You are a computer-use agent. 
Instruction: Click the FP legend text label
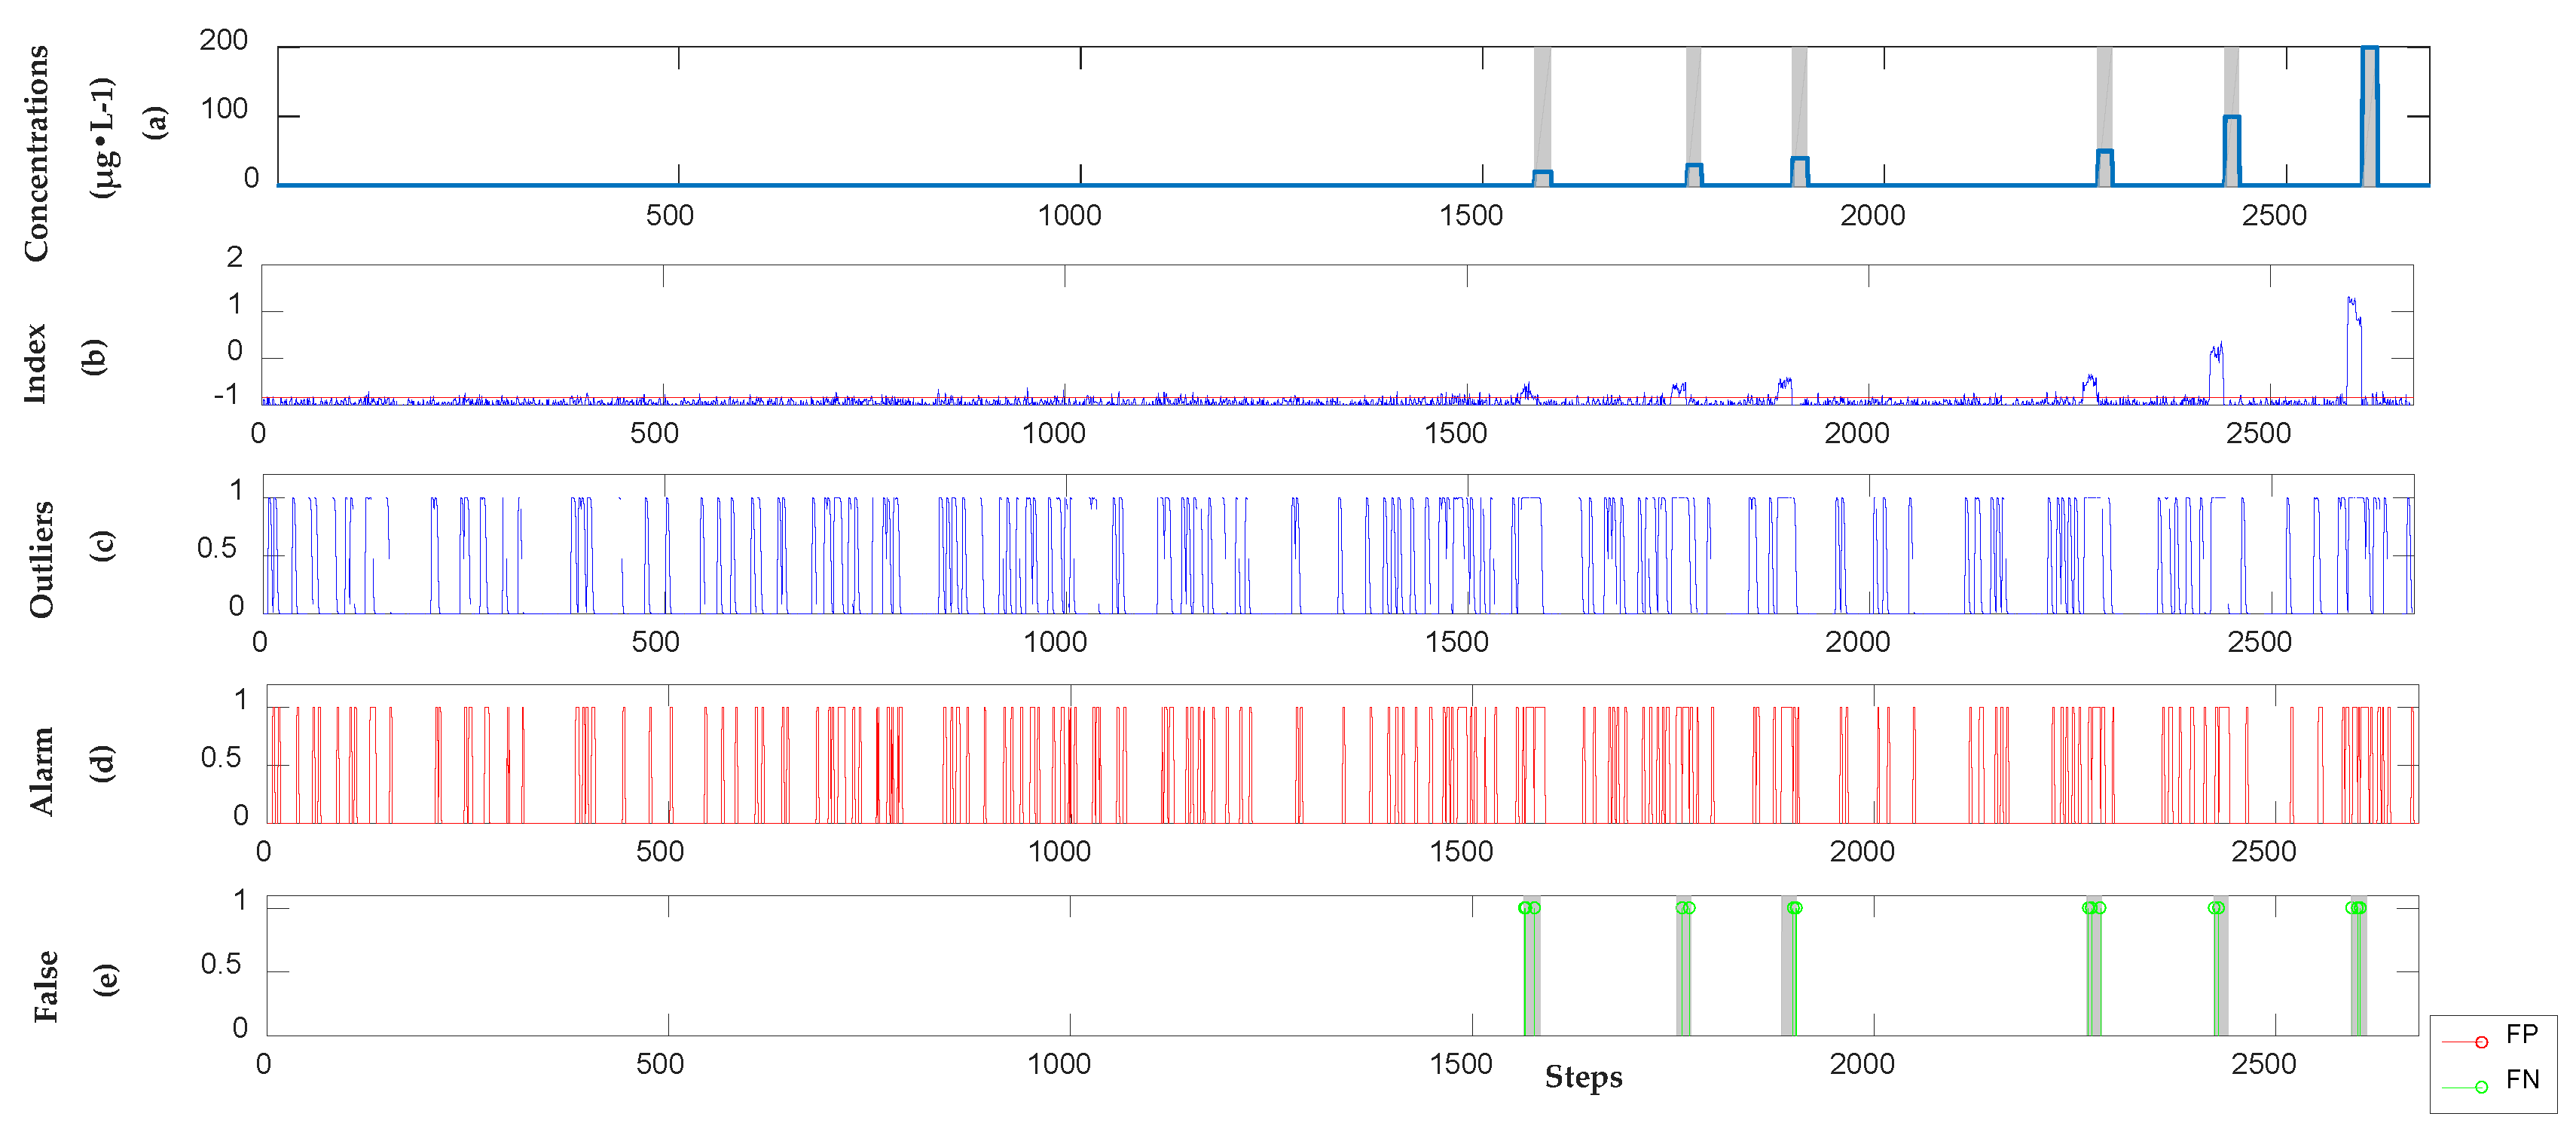(x=2522, y=1034)
